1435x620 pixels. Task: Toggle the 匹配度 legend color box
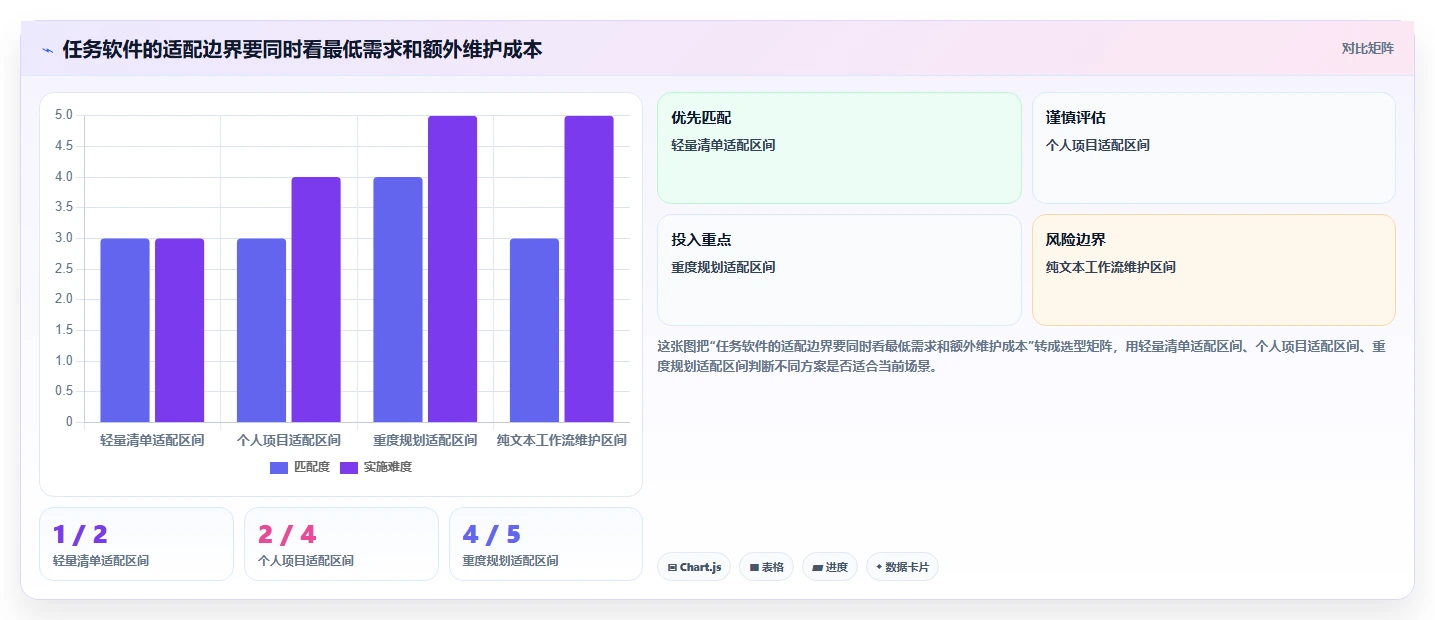[x=279, y=467]
